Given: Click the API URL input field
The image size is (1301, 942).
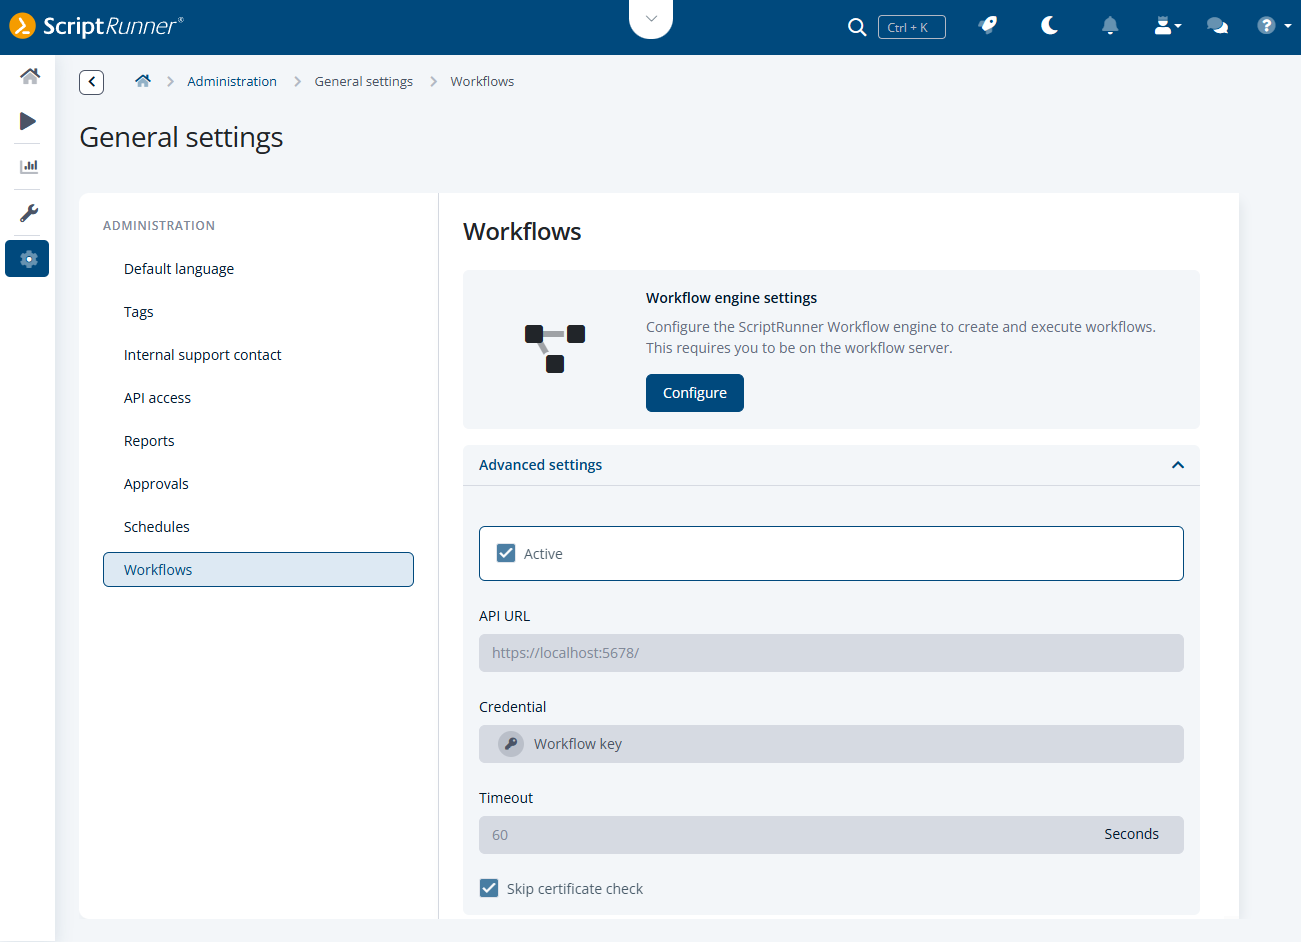Looking at the screenshot, I should pos(831,653).
